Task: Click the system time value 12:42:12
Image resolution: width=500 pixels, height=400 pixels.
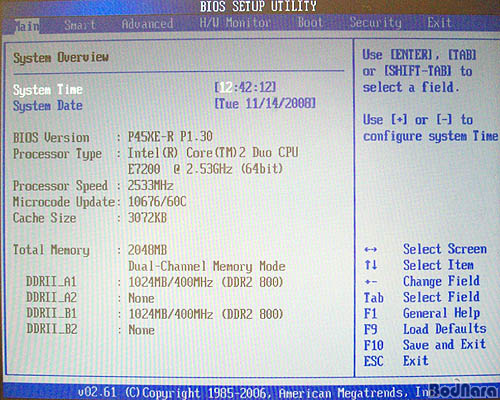Action: point(245,87)
